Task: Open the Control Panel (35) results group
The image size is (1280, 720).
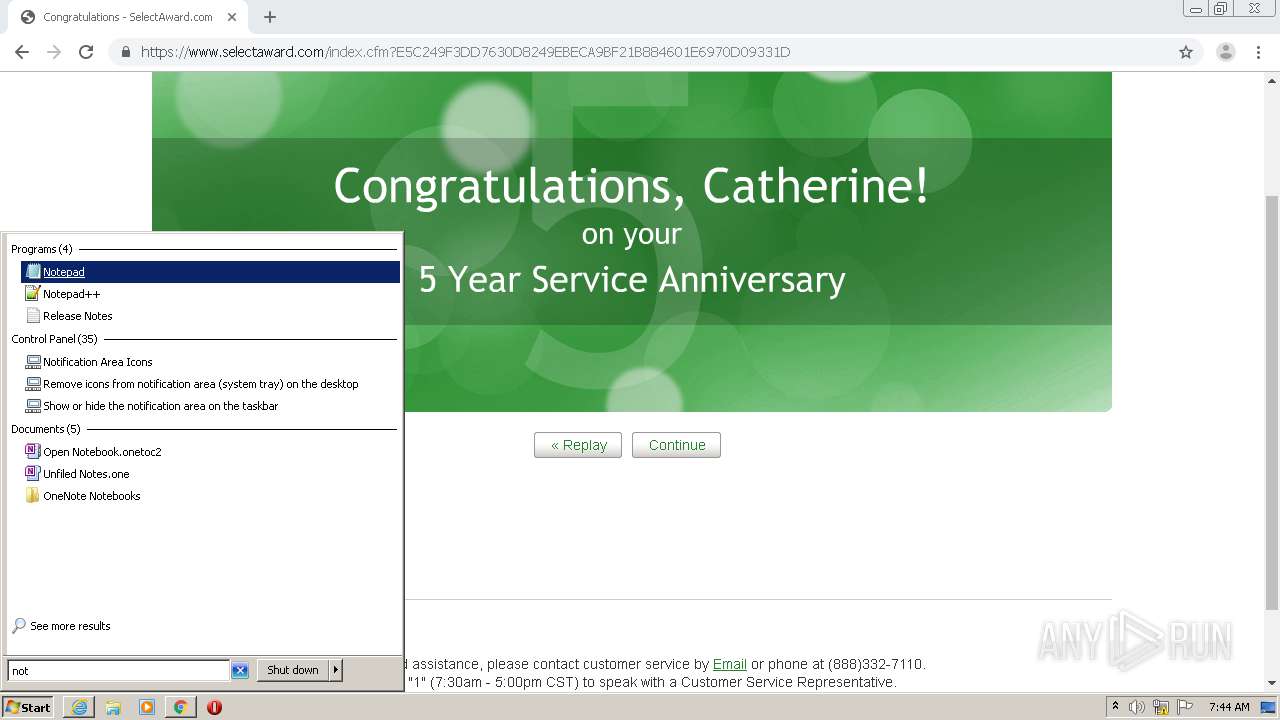Action: click(x=54, y=339)
